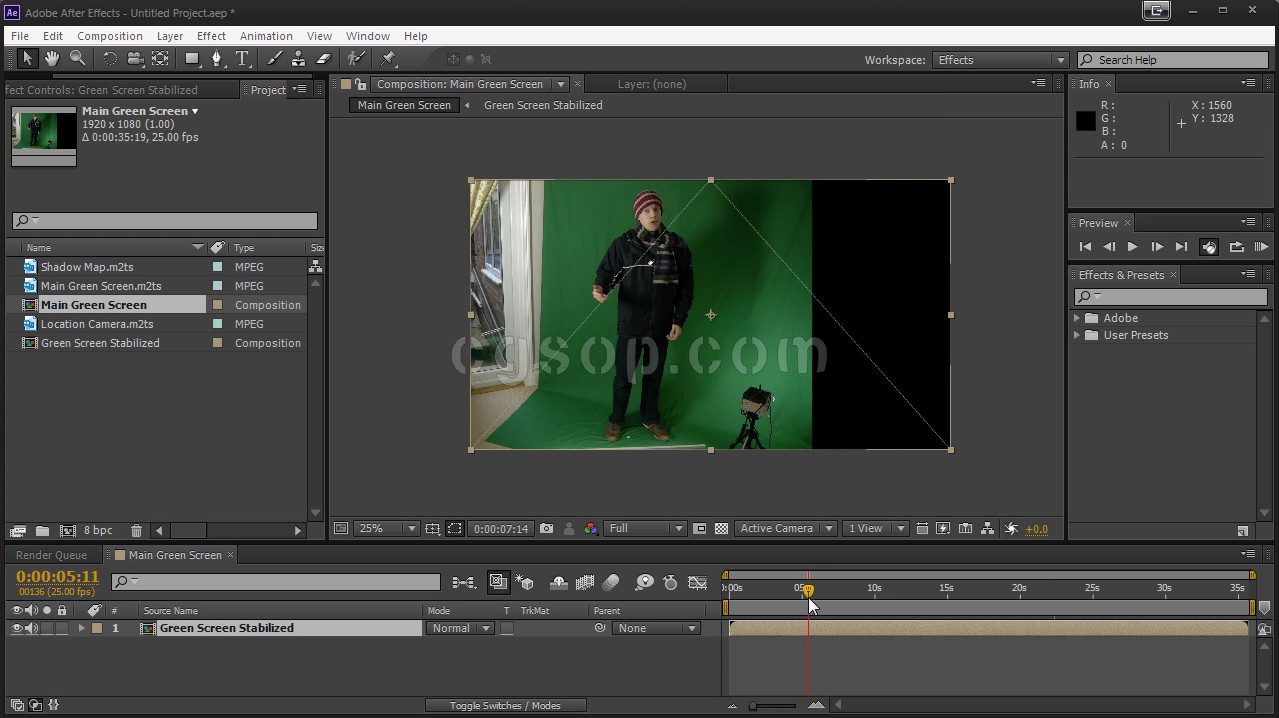Click the Search Help input field
1279x718 pixels.
point(1173,60)
